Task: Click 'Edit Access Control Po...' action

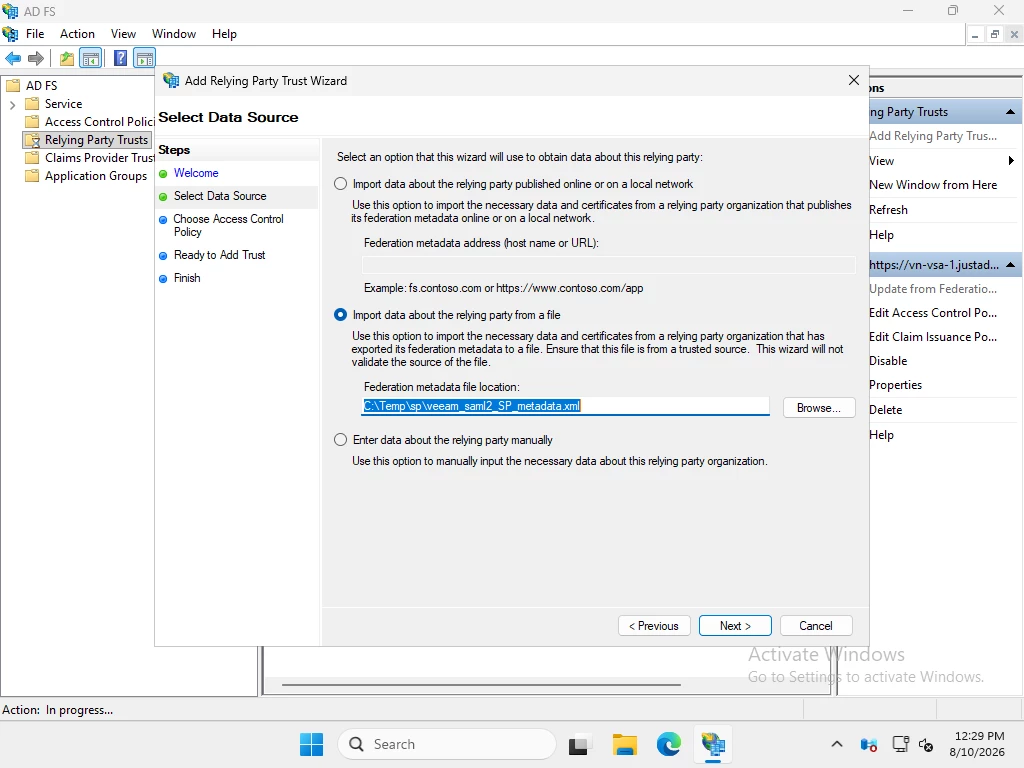Action: pos(933,313)
